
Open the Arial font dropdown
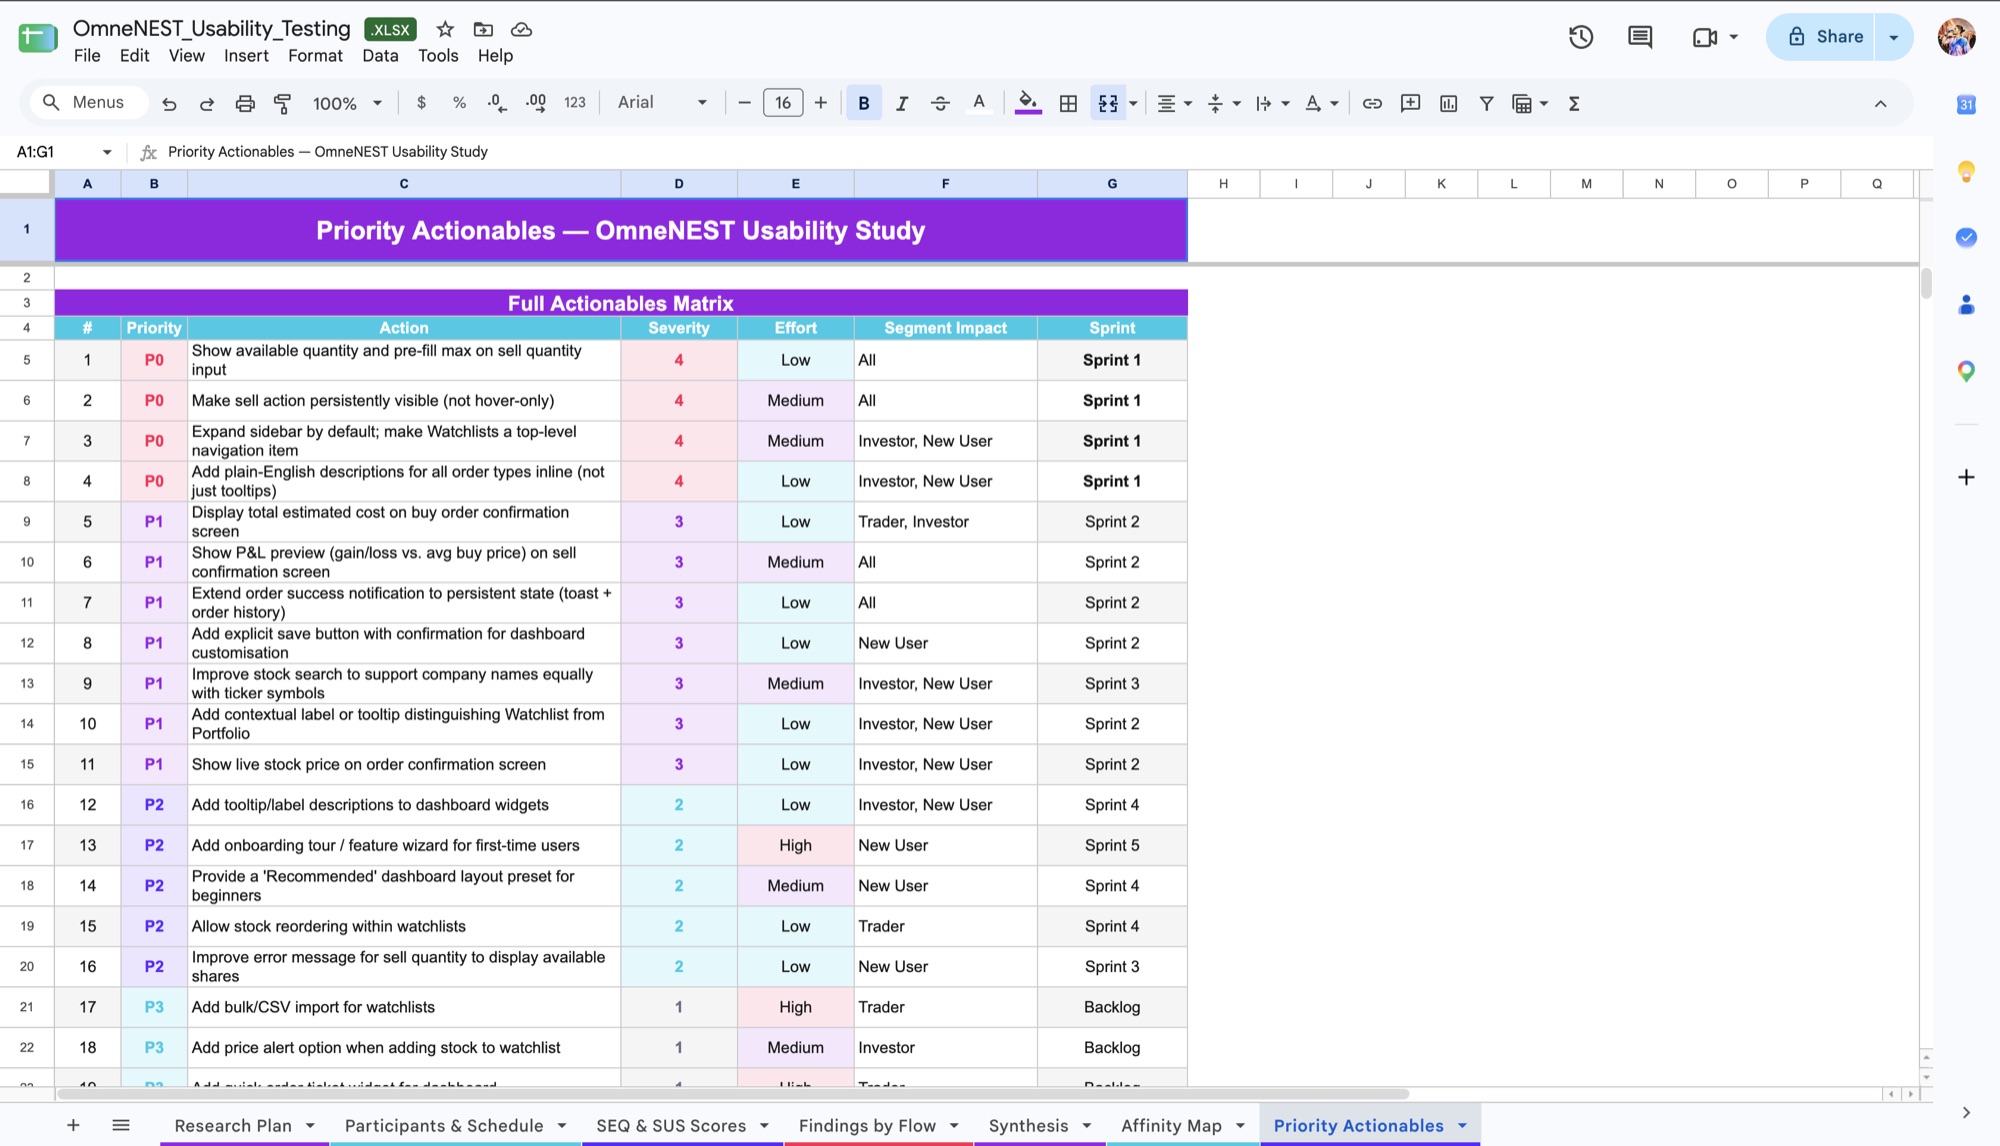[x=662, y=103]
